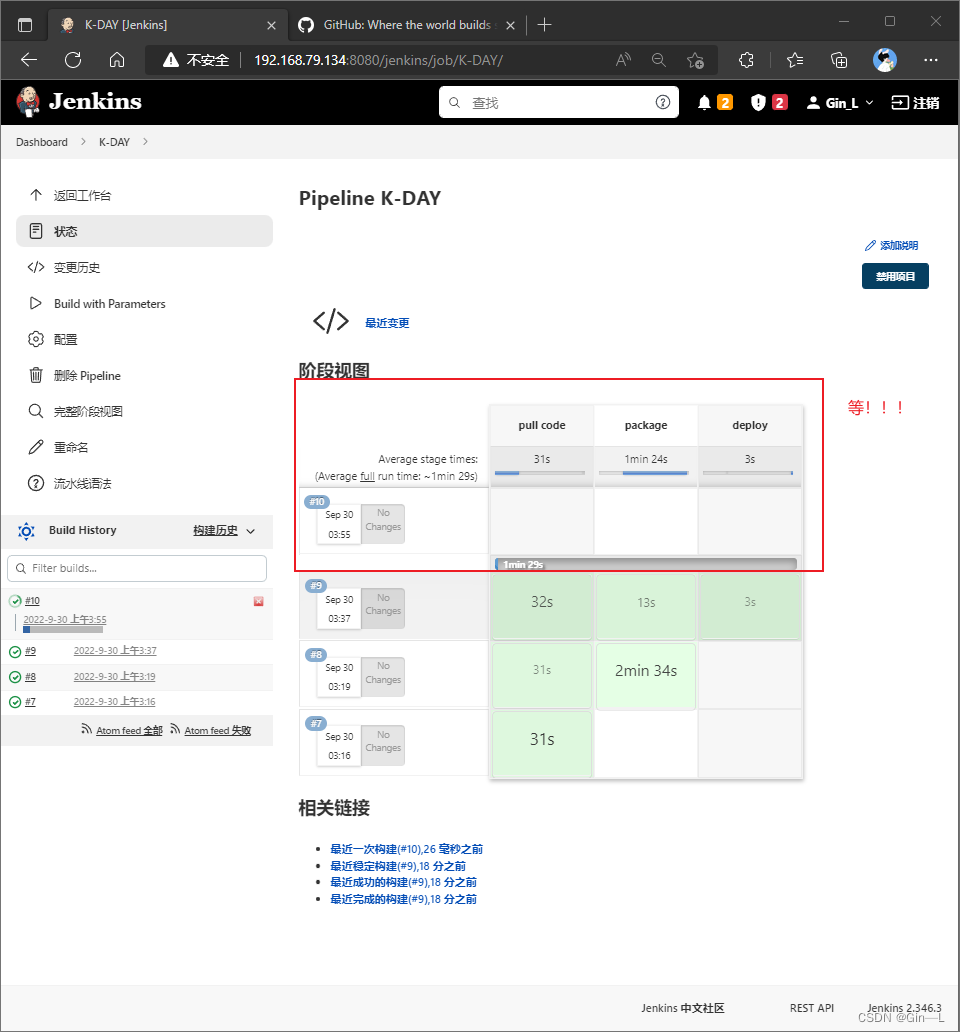Viewport: 960px width, 1032px height.
Task: Click build #8 package 2min 34s cell
Action: tap(645, 676)
